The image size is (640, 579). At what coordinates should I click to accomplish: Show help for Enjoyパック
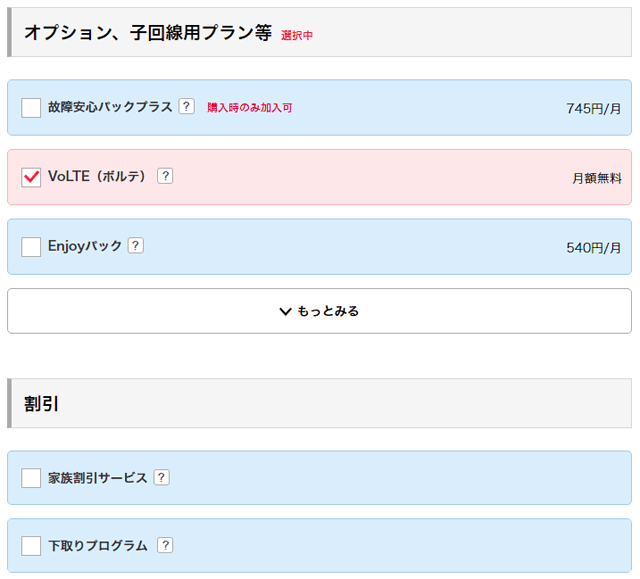136,246
